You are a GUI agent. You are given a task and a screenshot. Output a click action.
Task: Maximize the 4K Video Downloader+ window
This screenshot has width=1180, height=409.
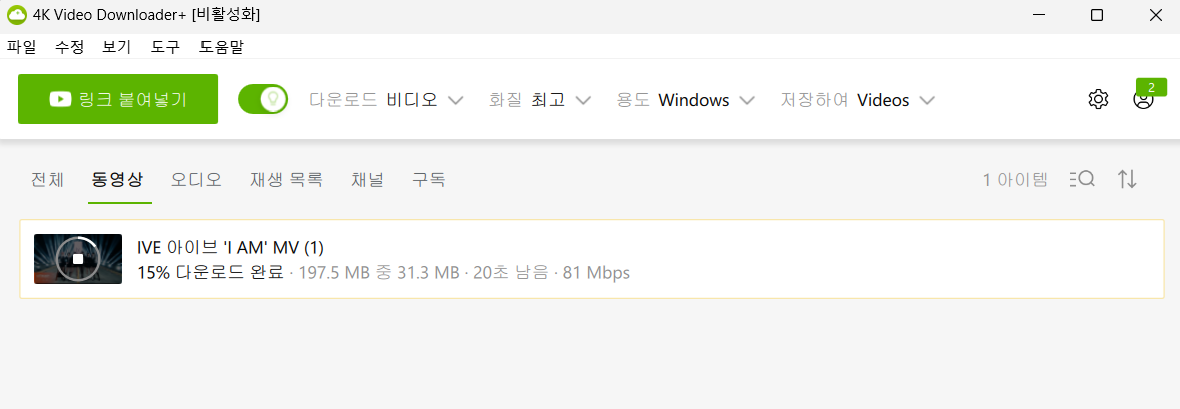tap(1097, 15)
